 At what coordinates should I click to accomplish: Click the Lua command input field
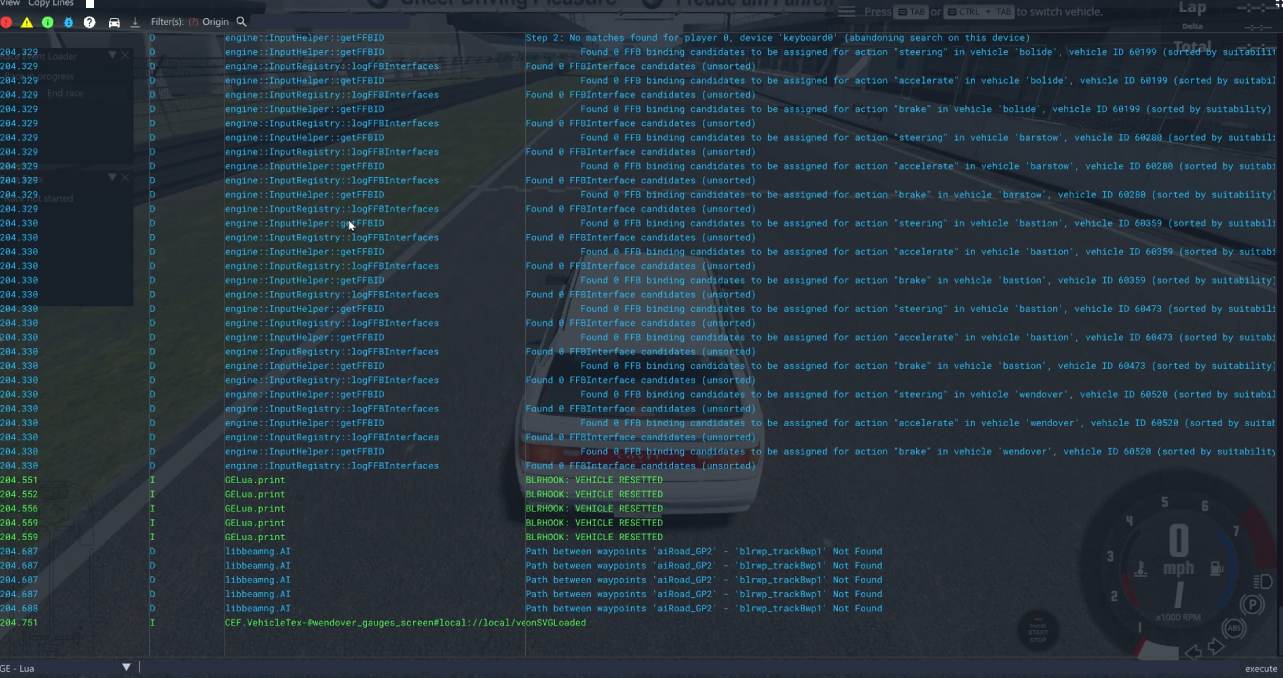pos(688,668)
